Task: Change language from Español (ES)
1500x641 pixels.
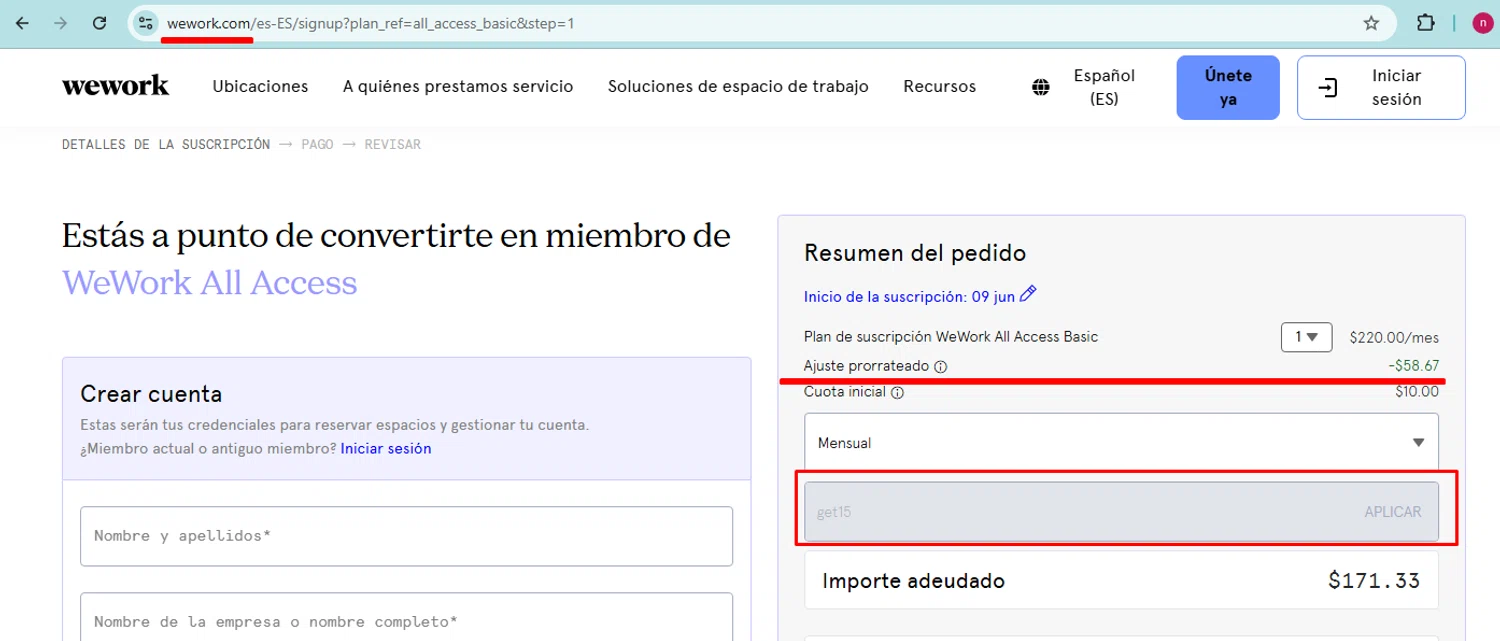Action: 1104,87
